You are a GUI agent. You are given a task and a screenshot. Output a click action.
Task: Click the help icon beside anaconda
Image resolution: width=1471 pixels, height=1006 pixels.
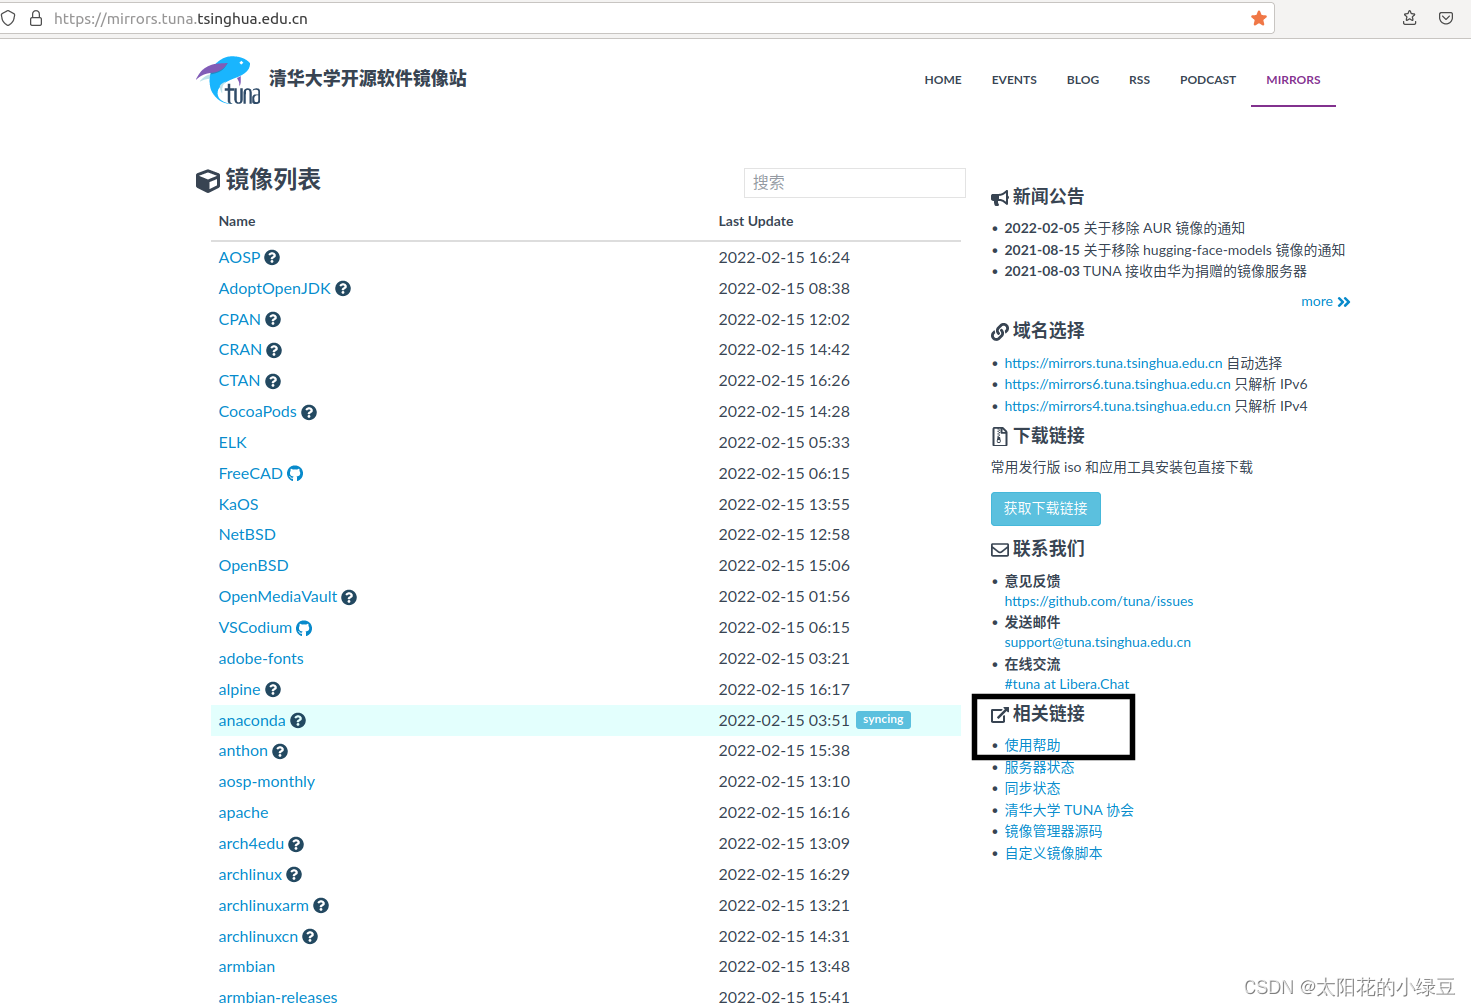pos(298,719)
